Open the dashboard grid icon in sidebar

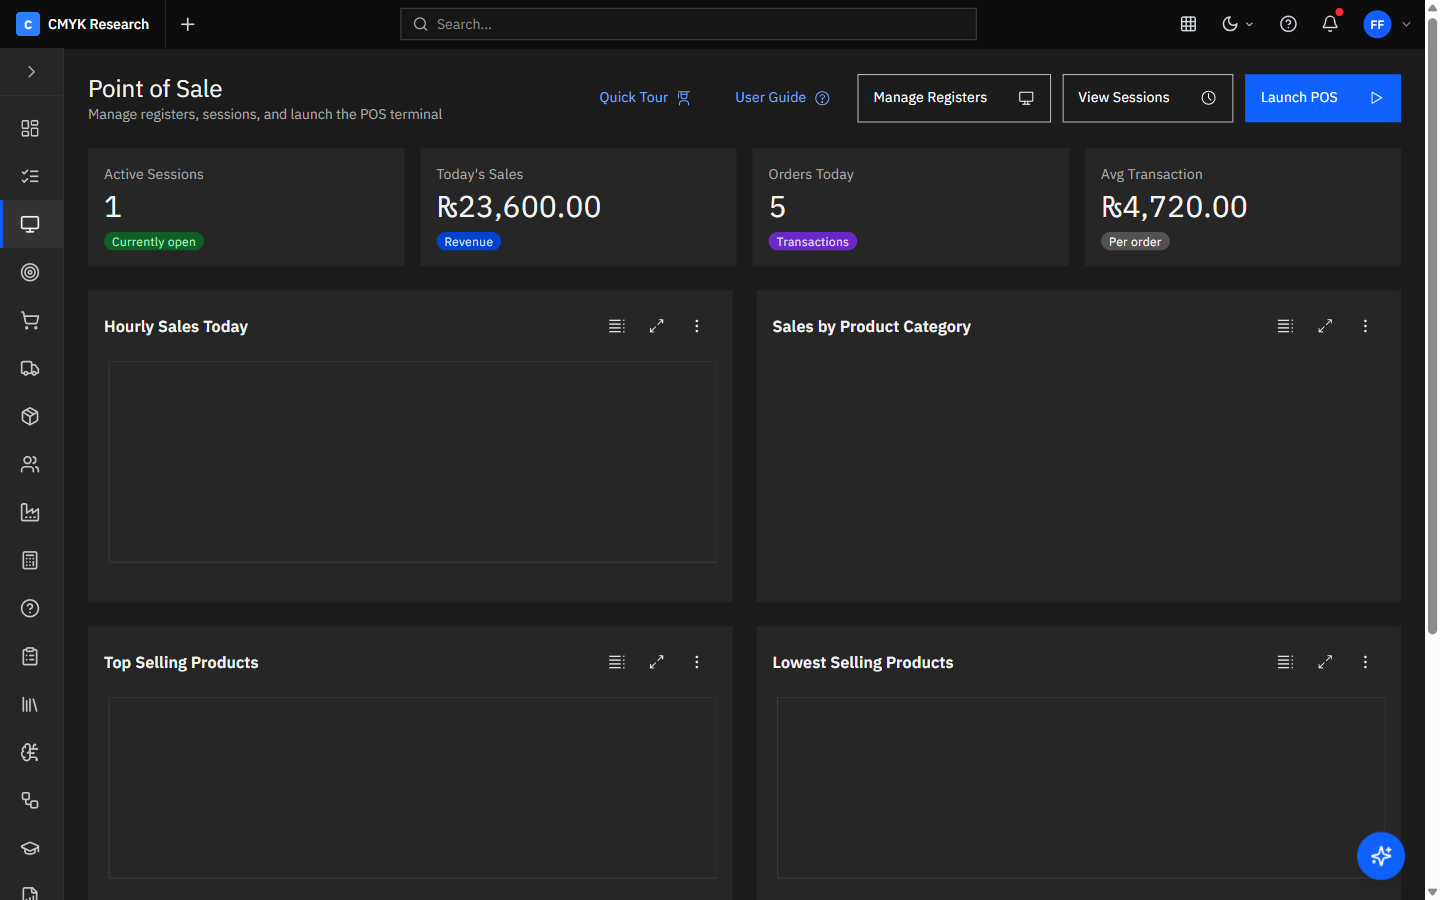click(30, 128)
